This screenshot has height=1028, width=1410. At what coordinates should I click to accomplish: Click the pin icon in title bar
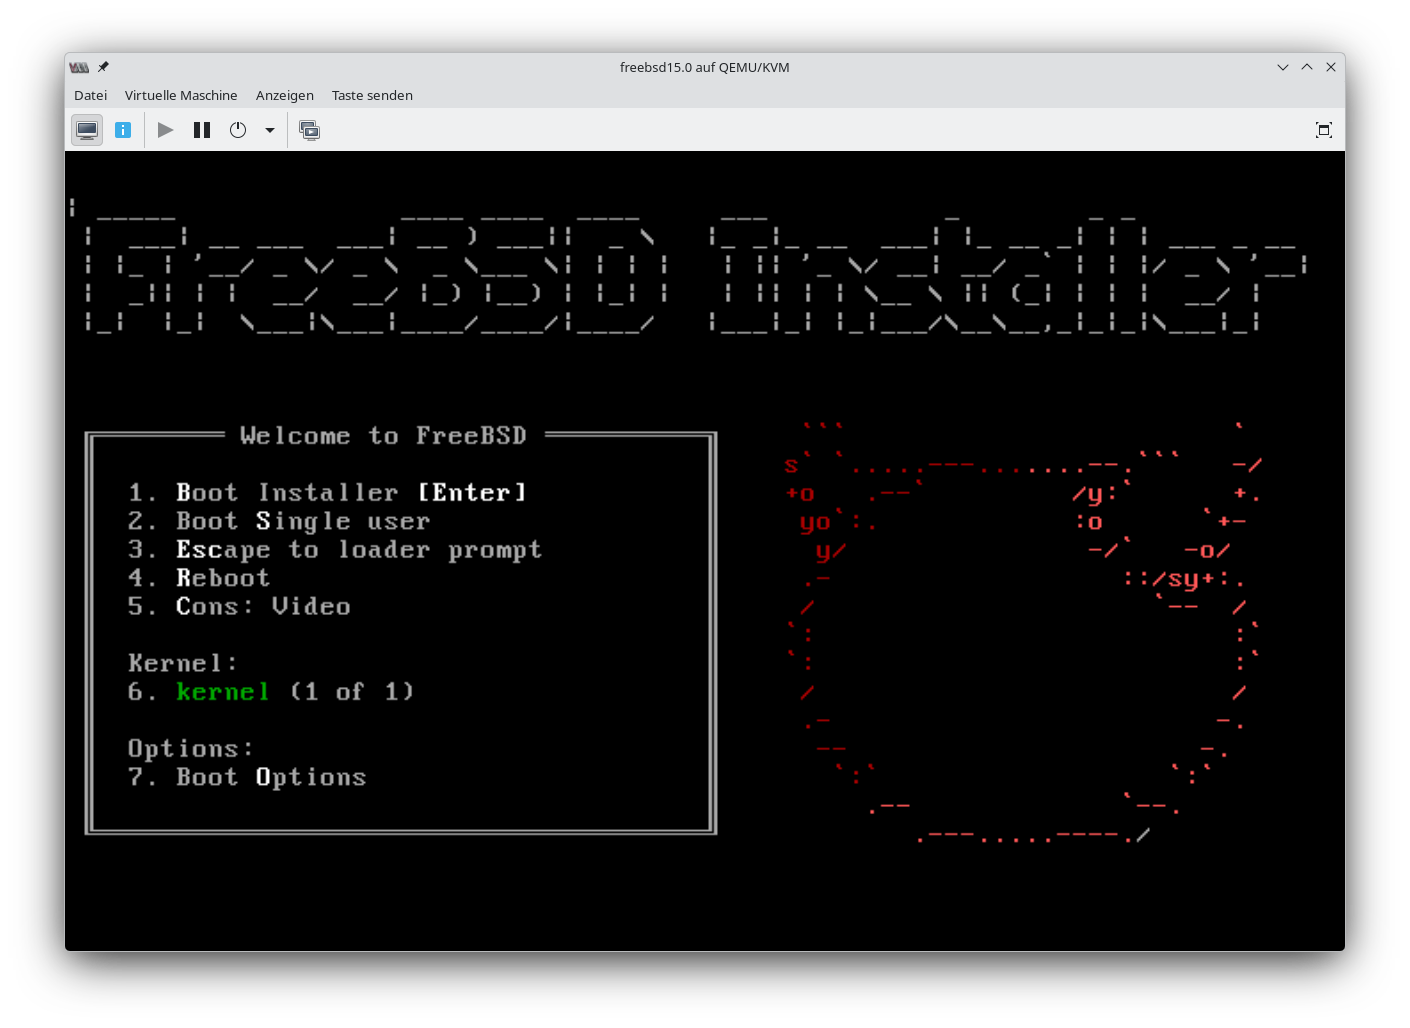pyautogui.click(x=103, y=67)
